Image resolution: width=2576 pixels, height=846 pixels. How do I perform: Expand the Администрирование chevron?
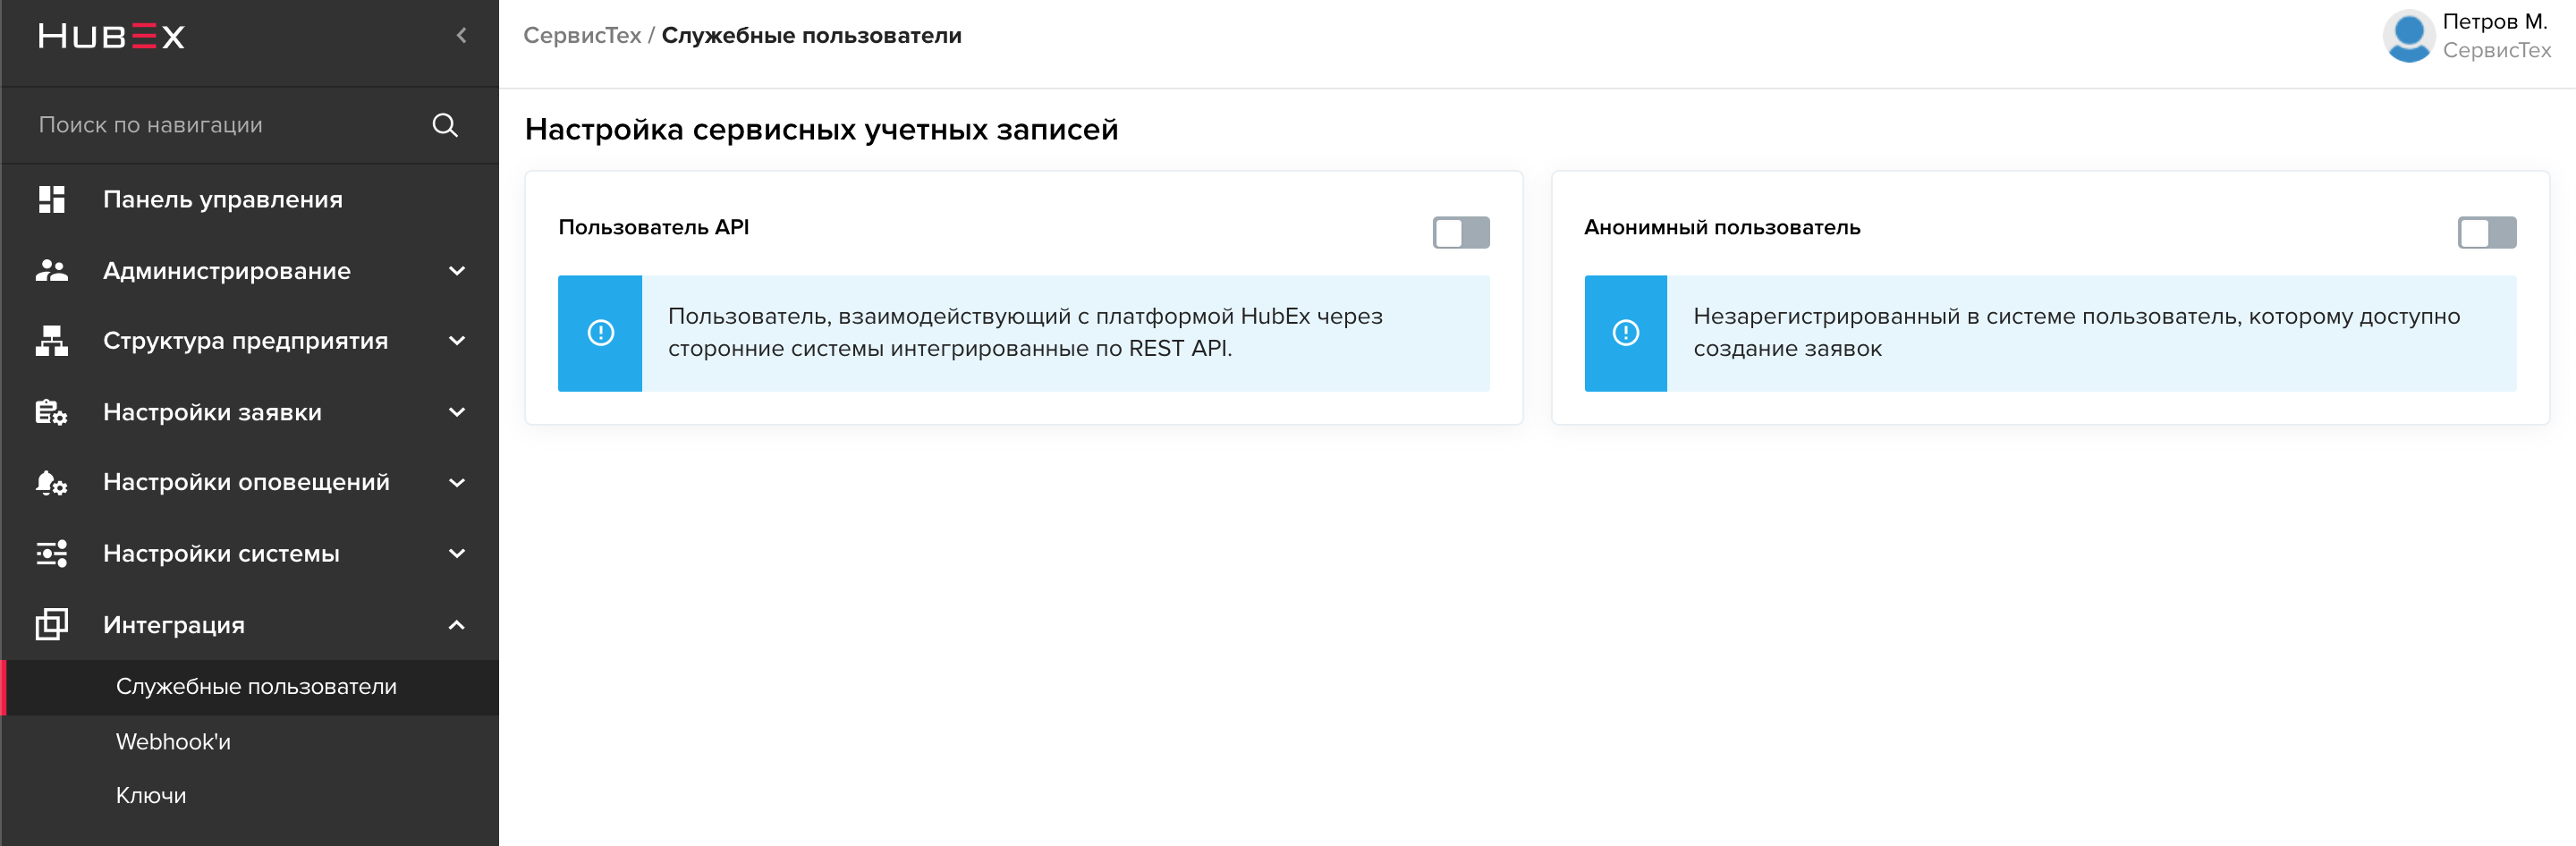[x=457, y=271]
